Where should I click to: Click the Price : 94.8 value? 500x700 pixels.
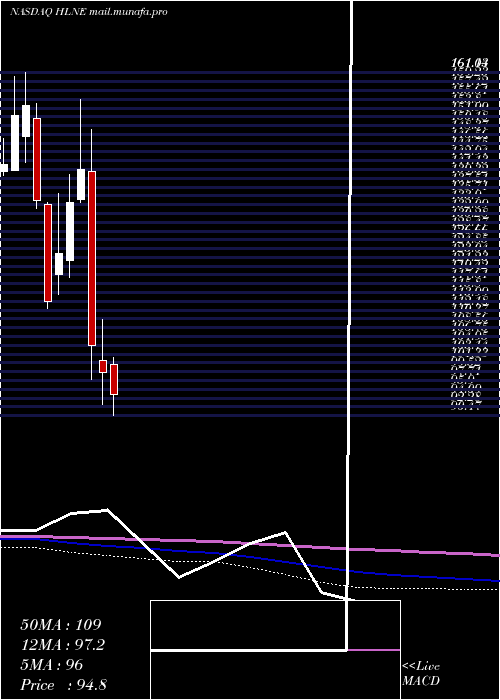(63, 685)
